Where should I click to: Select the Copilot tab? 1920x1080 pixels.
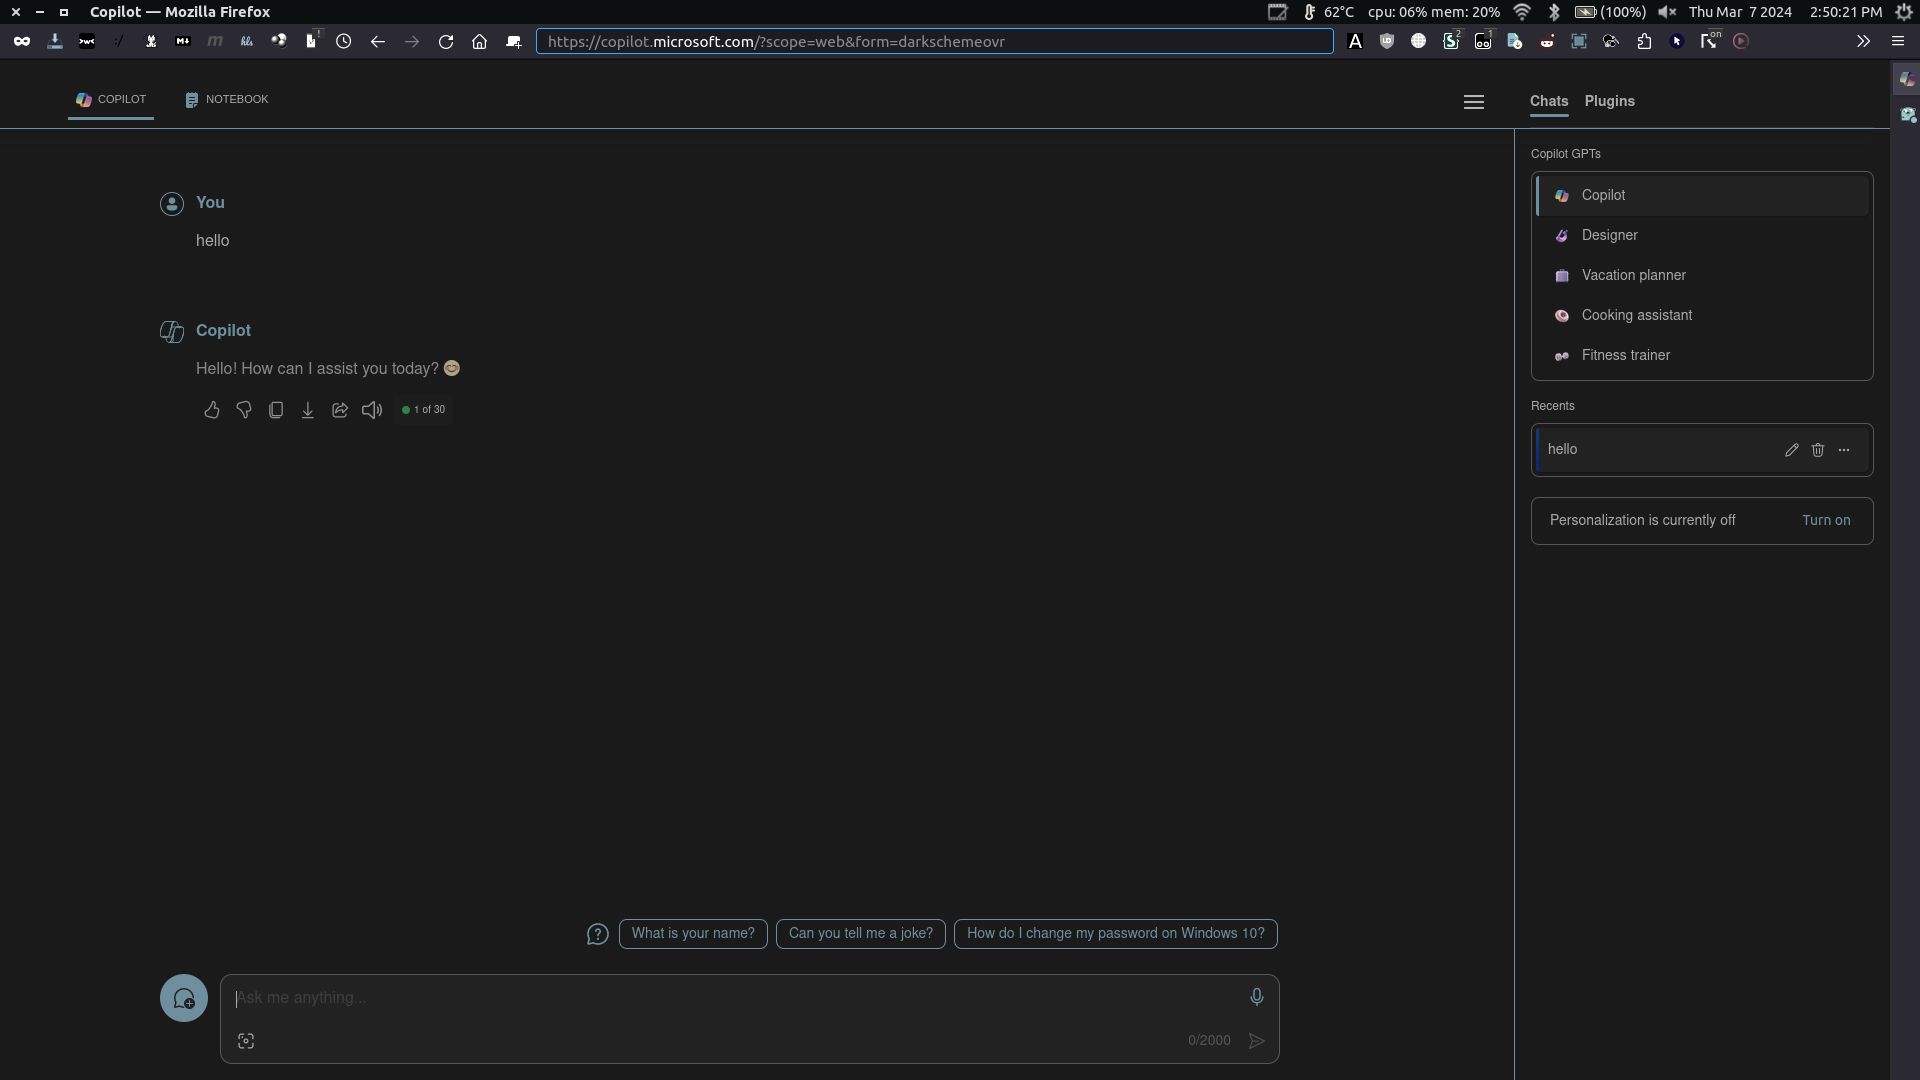tap(109, 99)
